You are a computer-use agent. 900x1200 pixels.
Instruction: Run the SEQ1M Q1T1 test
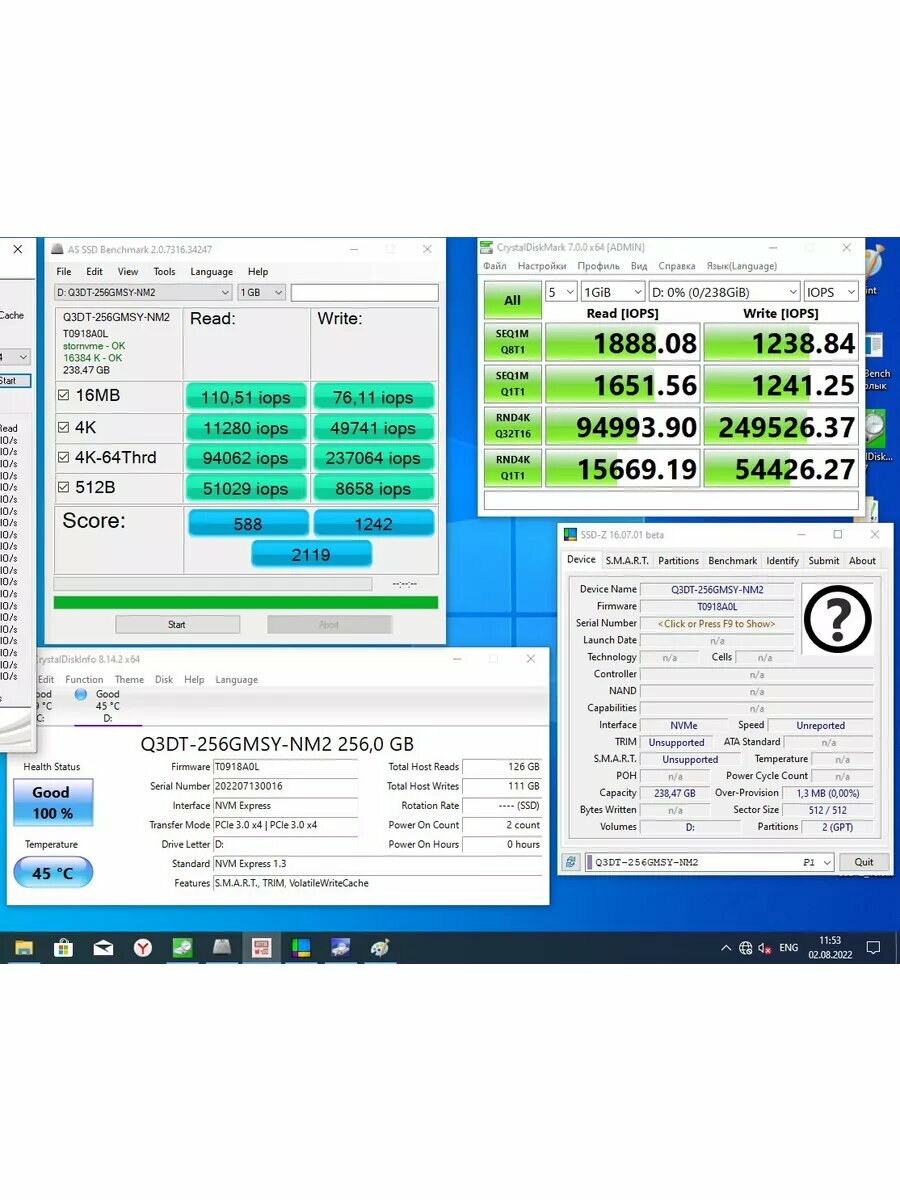click(x=512, y=384)
